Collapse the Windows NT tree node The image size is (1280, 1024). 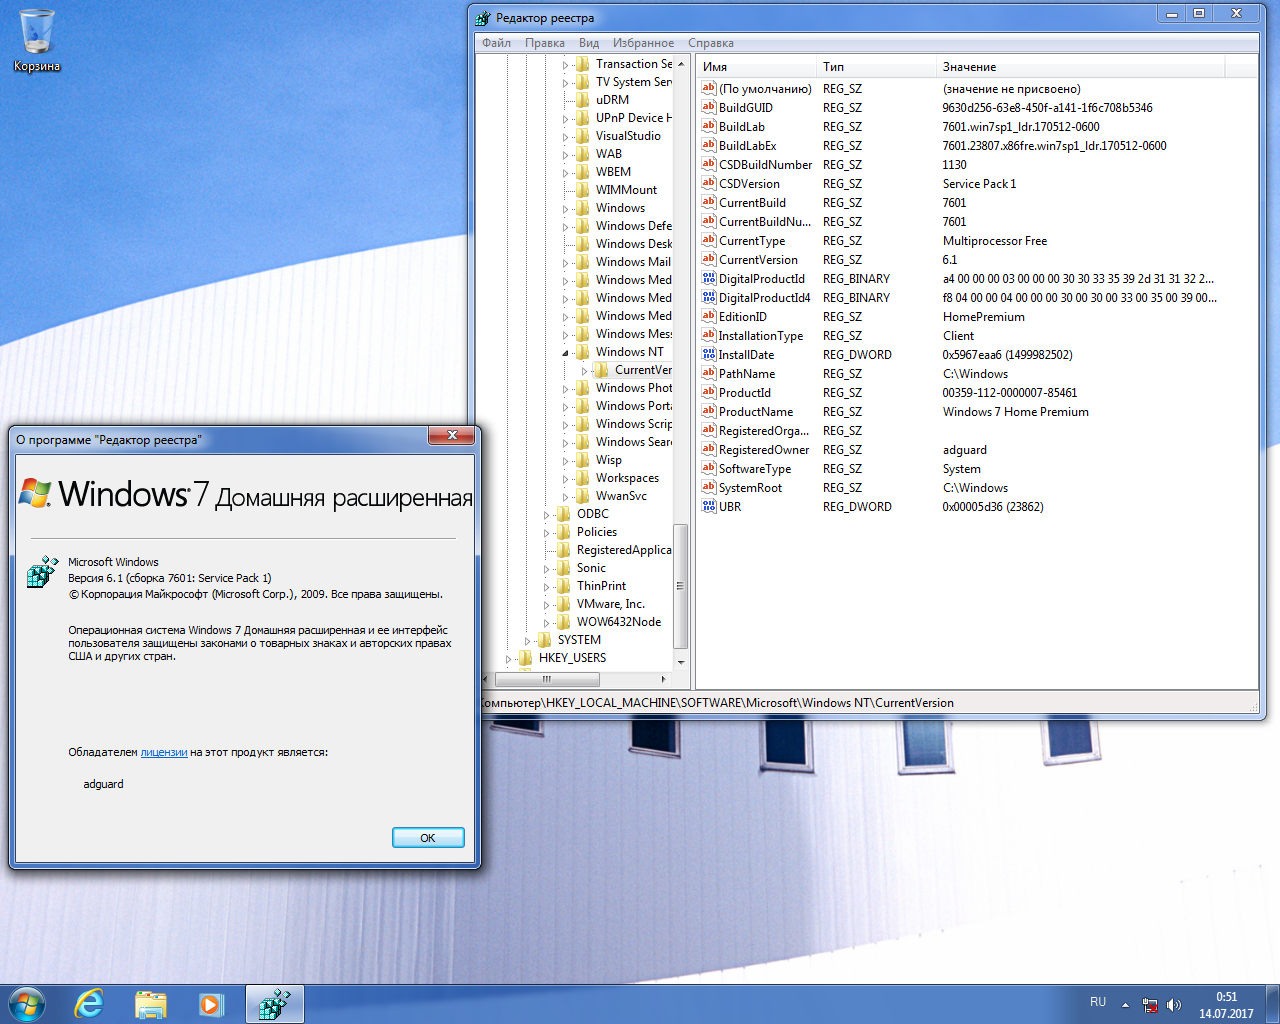[565, 353]
